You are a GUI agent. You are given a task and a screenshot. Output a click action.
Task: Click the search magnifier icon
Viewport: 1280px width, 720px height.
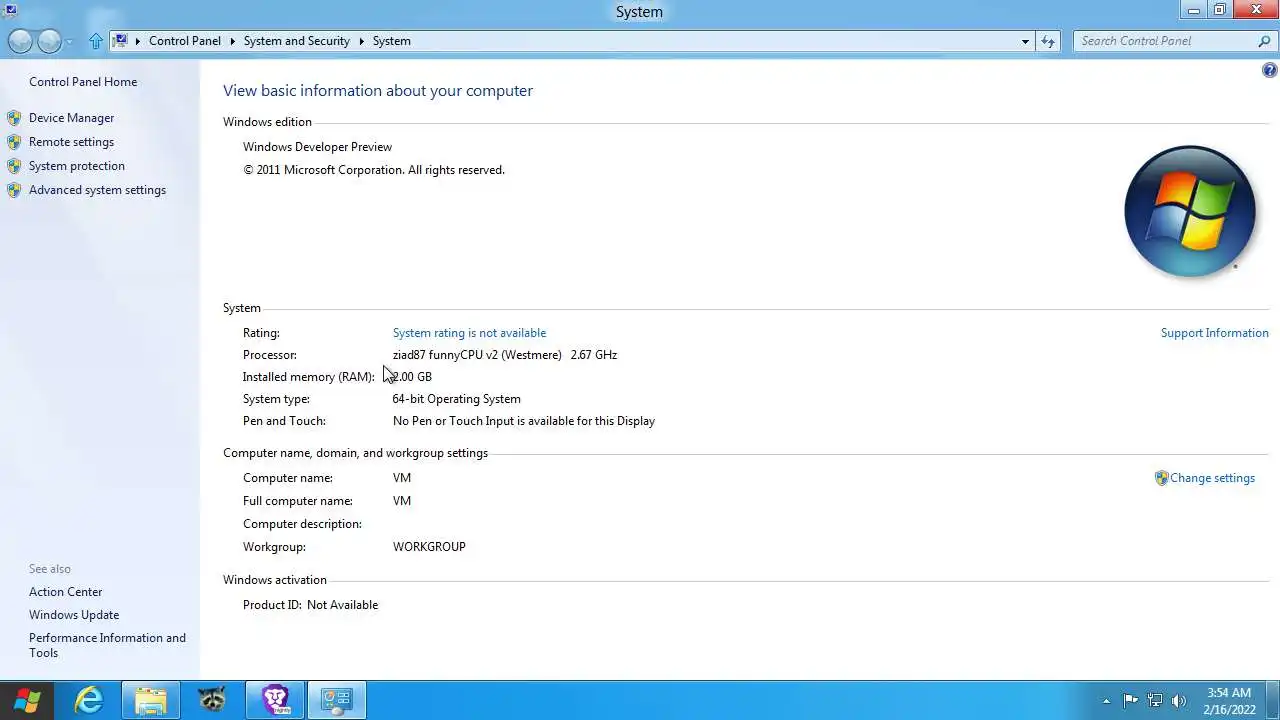1264,41
